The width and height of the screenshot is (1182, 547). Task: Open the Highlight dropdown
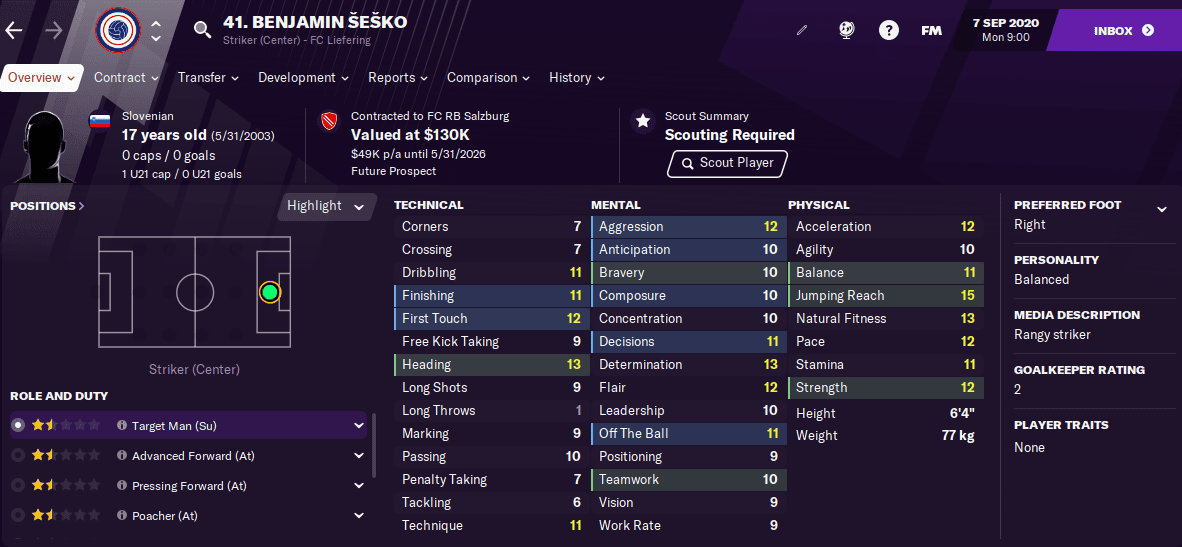click(326, 206)
